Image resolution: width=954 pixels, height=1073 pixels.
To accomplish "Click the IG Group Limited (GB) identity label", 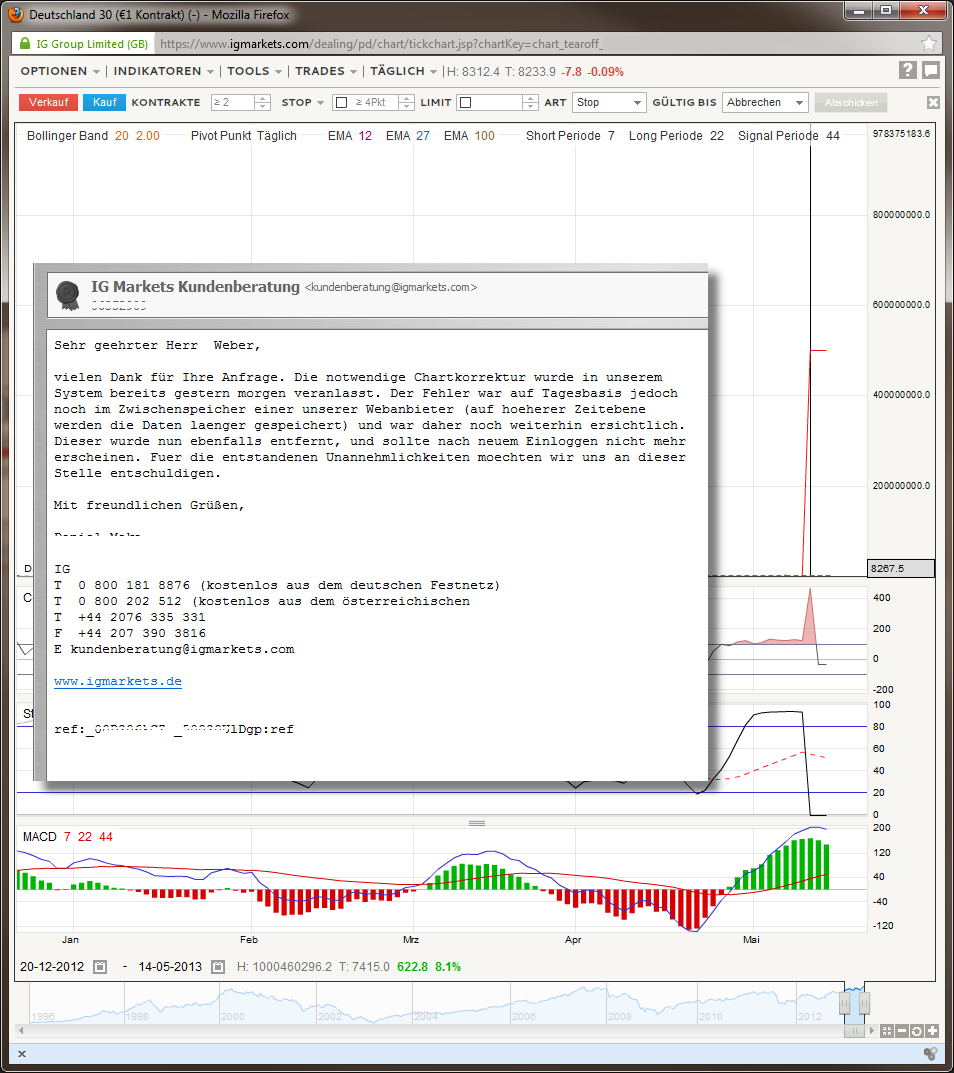I will tap(92, 44).
